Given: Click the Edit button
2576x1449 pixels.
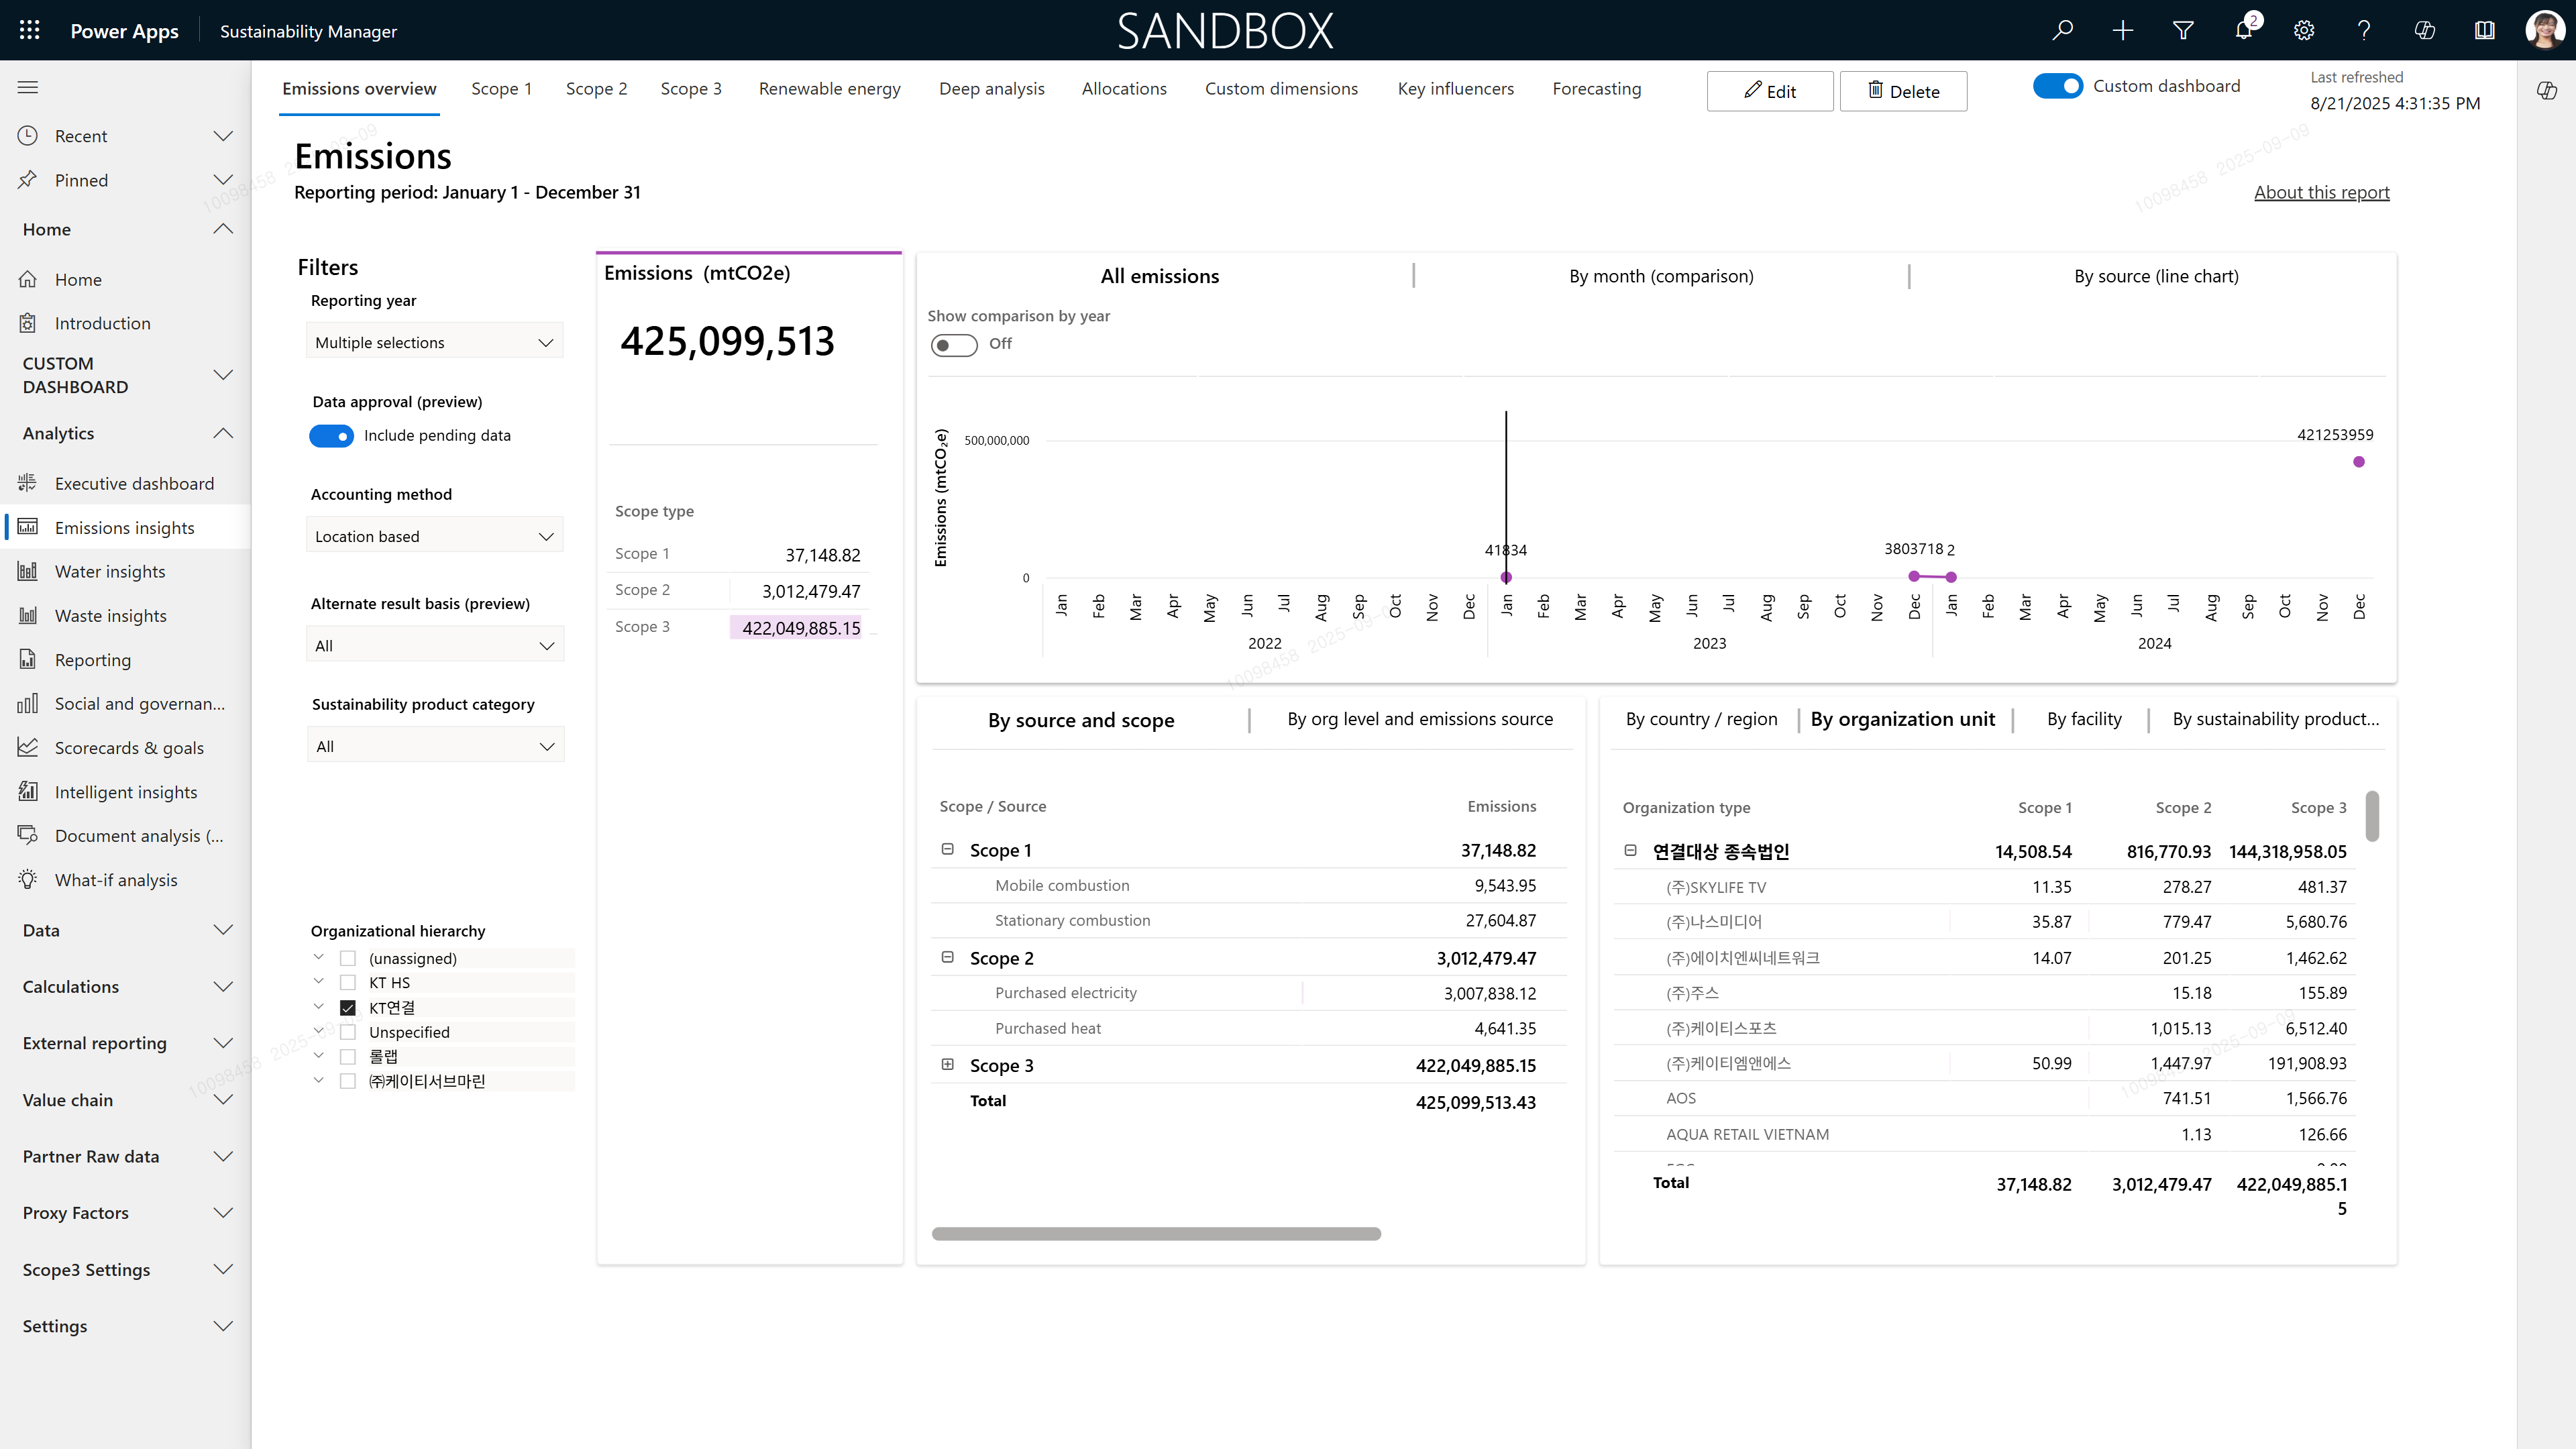Looking at the screenshot, I should (x=1770, y=91).
